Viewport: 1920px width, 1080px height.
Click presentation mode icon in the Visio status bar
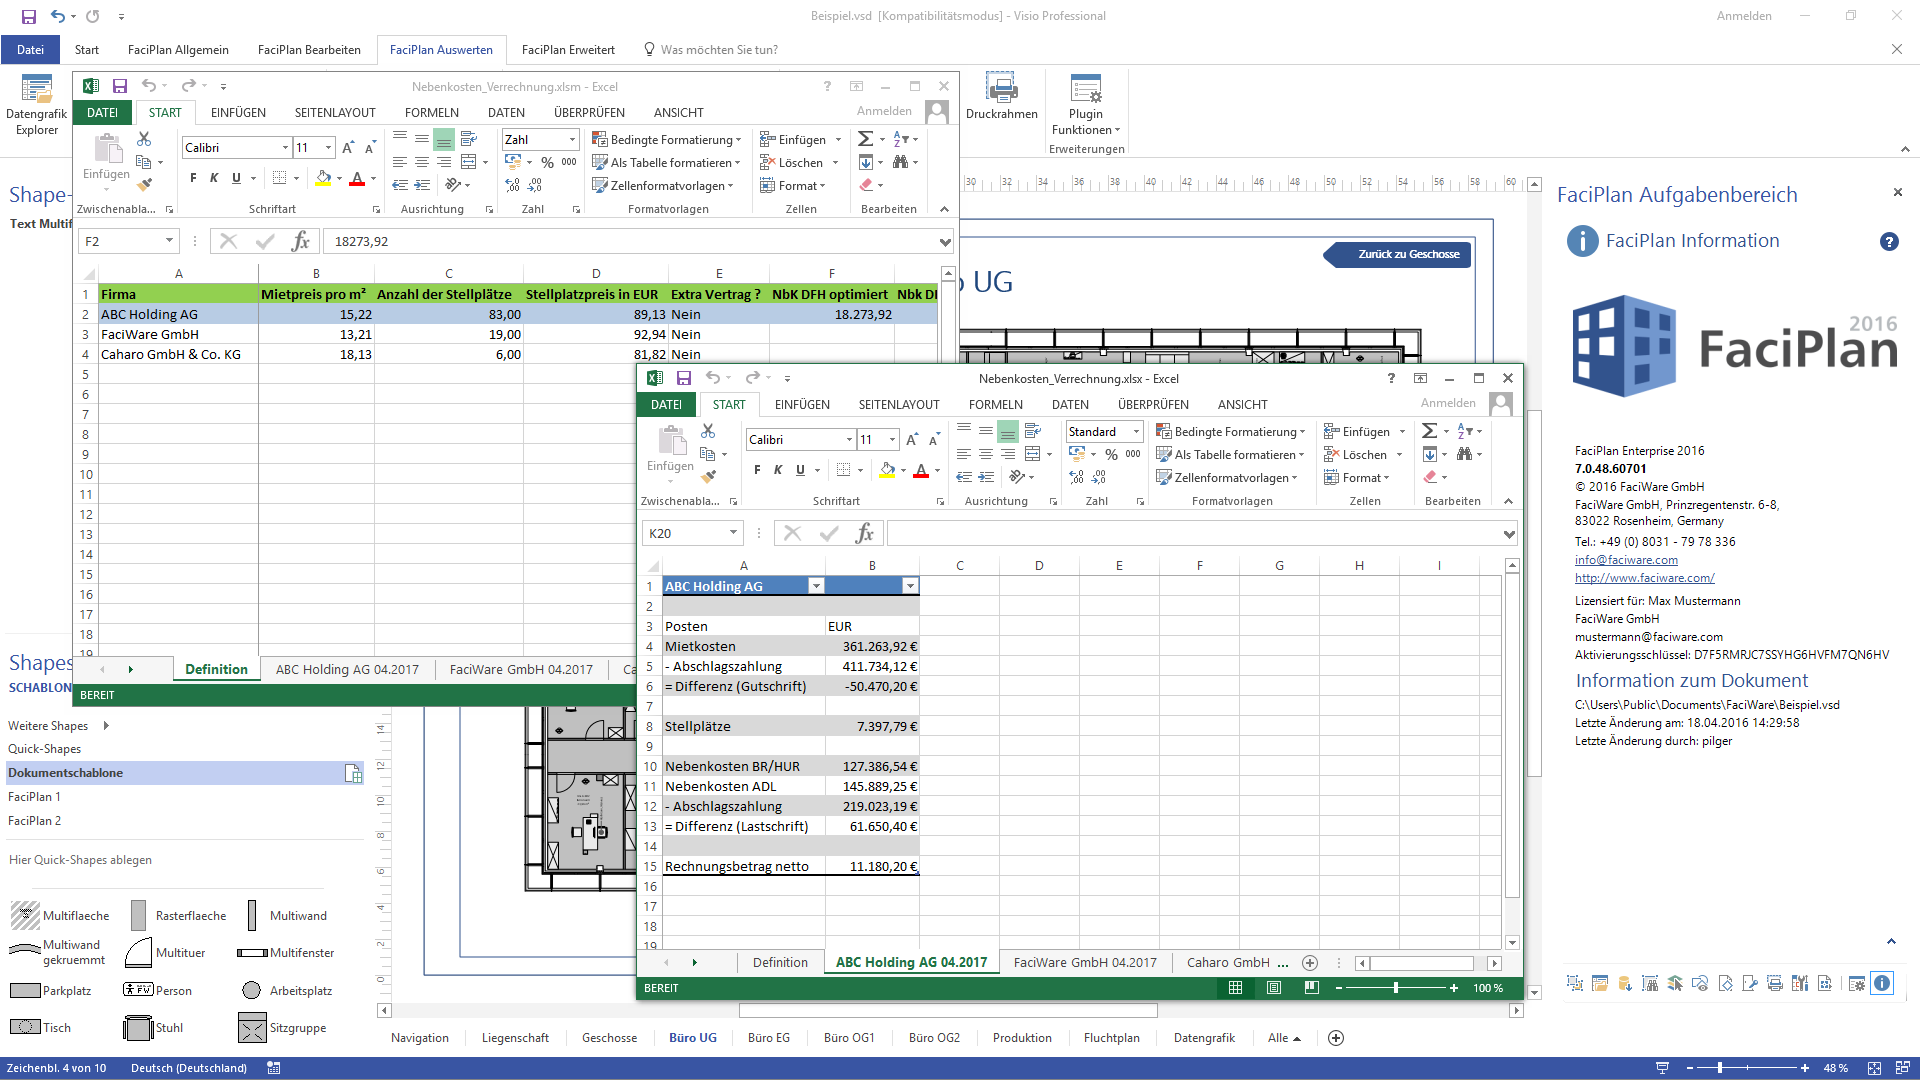1662,1068
